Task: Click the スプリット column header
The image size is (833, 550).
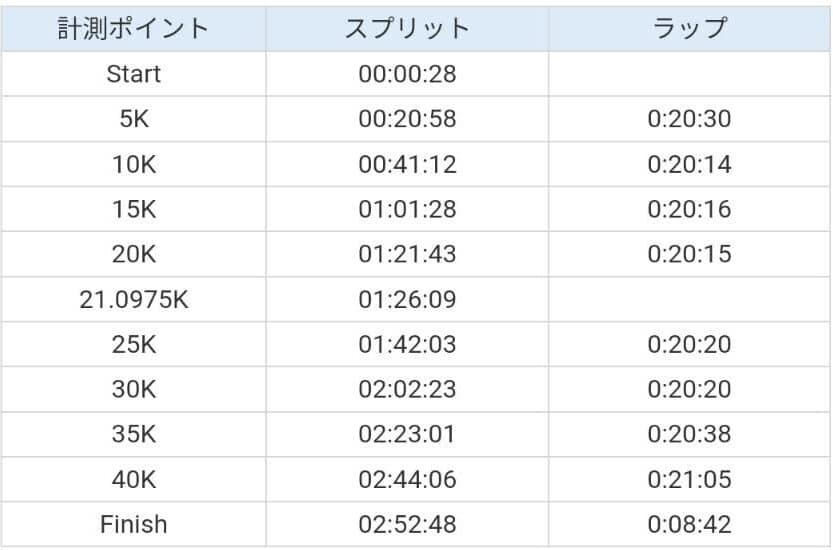Action: pos(407,28)
